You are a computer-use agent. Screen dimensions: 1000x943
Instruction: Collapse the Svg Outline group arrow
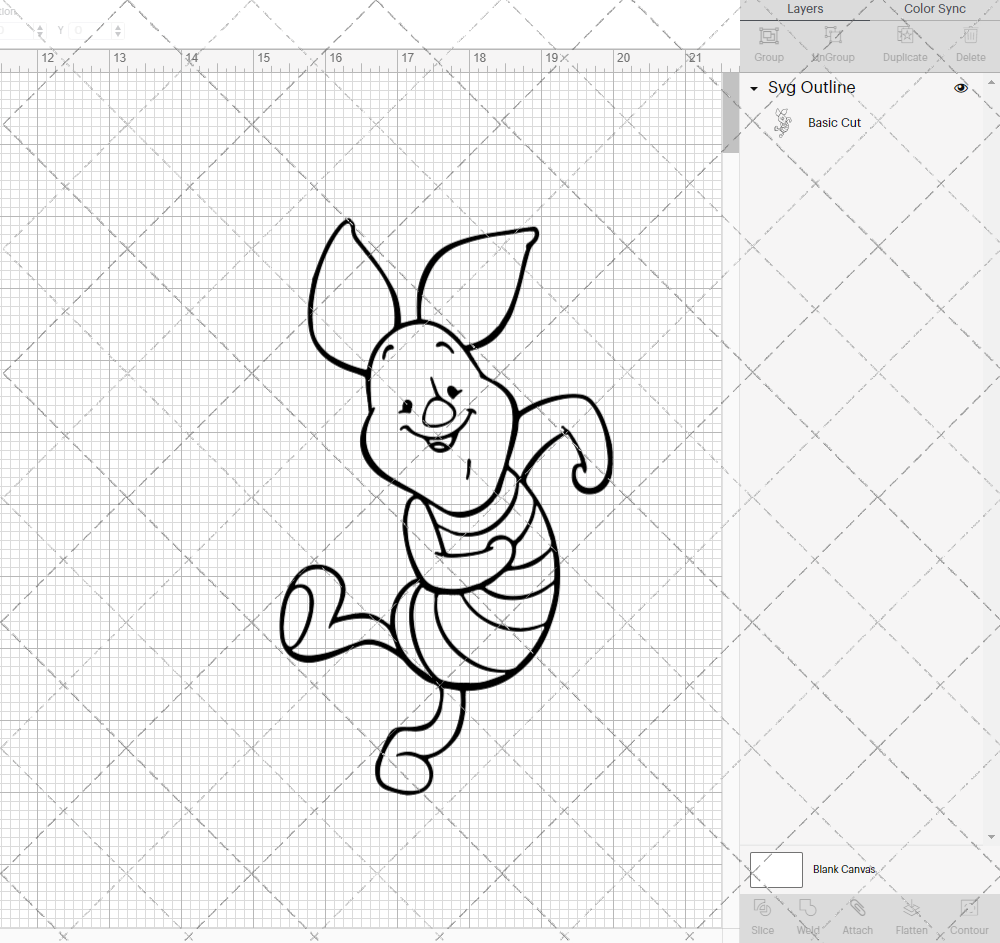point(754,89)
